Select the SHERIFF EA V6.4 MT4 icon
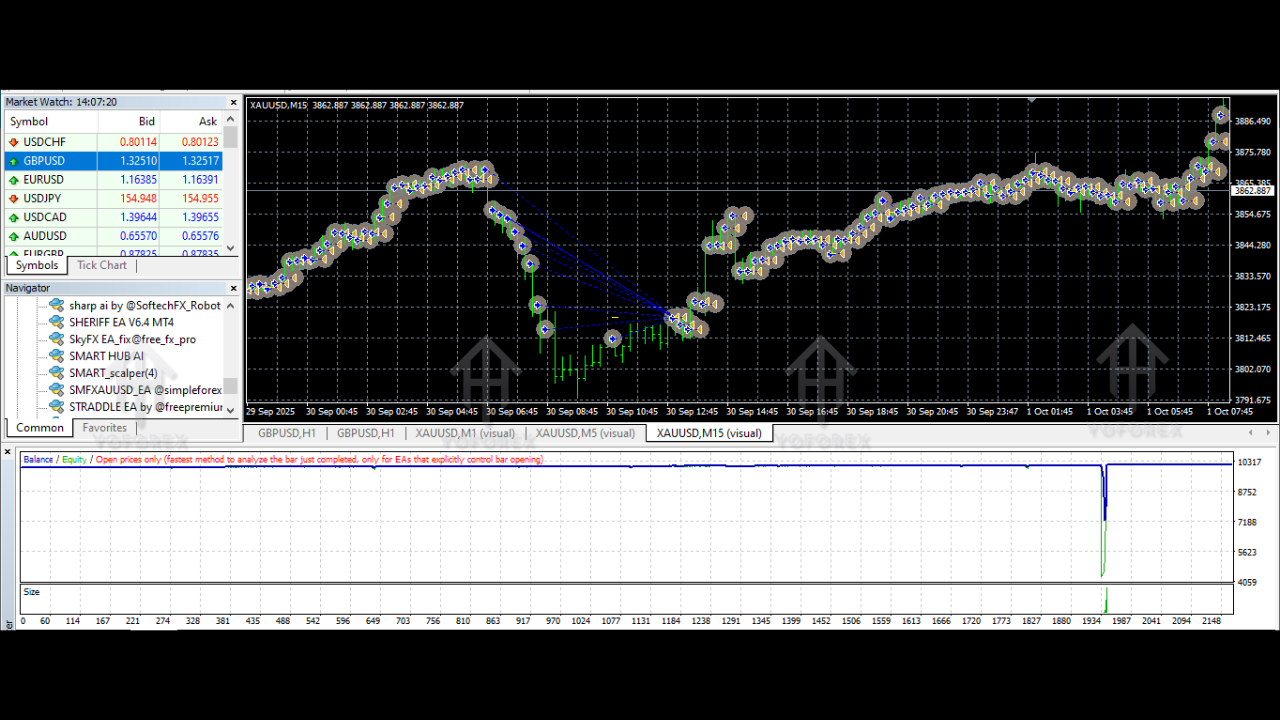Viewport: 1280px width, 720px height. (x=56, y=322)
